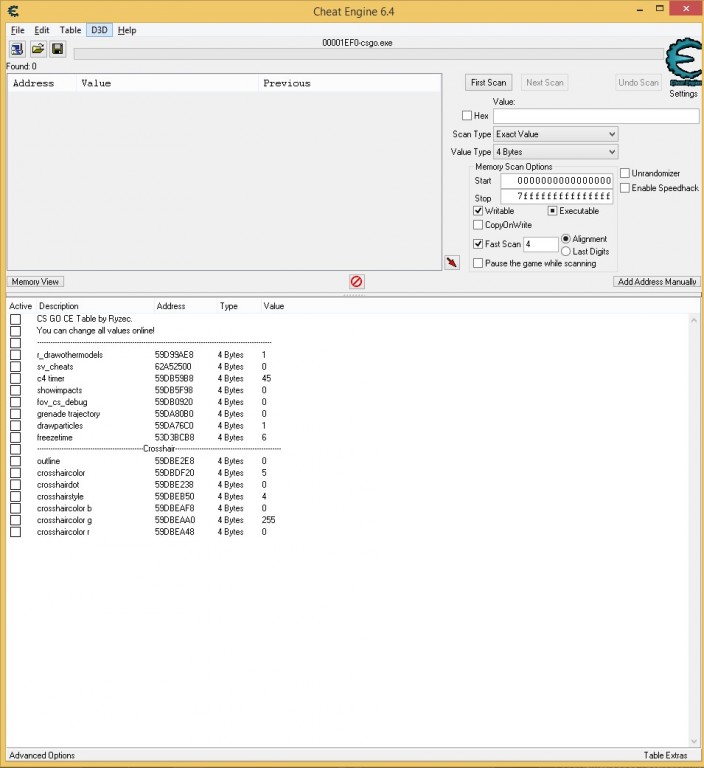
Task: Click the Type column header in table
Action: click(x=239, y=306)
